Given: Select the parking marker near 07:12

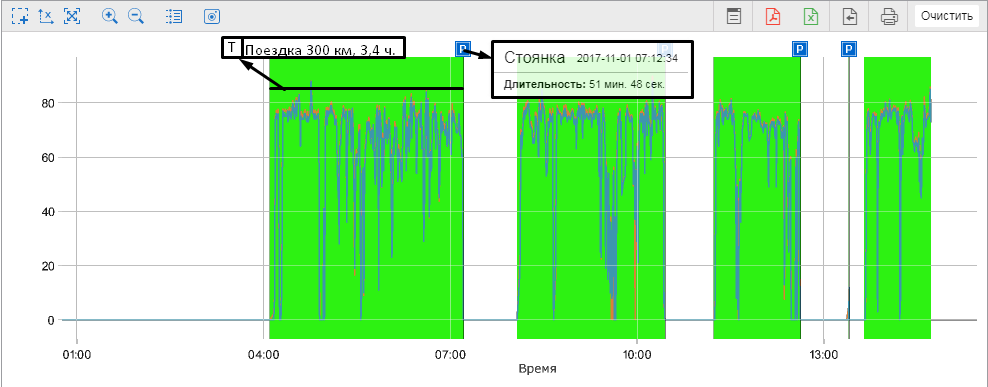Looking at the screenshot, I should click(x=463, y=49).
